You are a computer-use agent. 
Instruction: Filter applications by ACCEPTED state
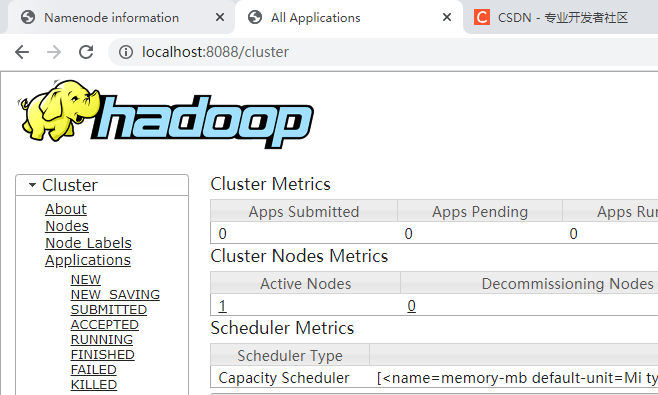pos(104,325)
